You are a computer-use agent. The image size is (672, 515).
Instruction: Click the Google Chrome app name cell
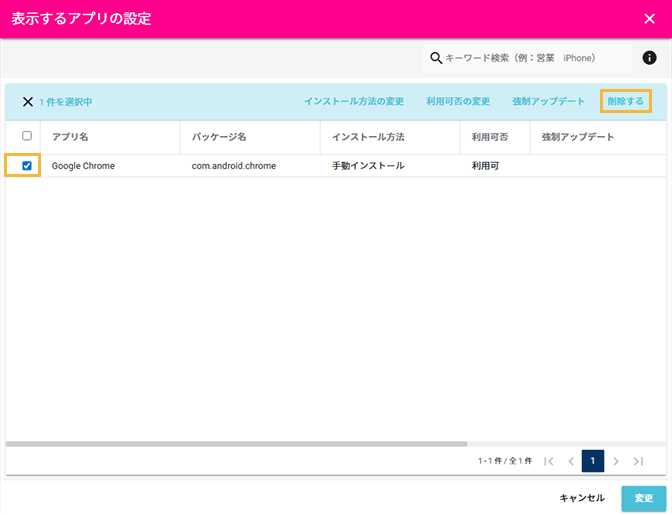tap(83, 166)
